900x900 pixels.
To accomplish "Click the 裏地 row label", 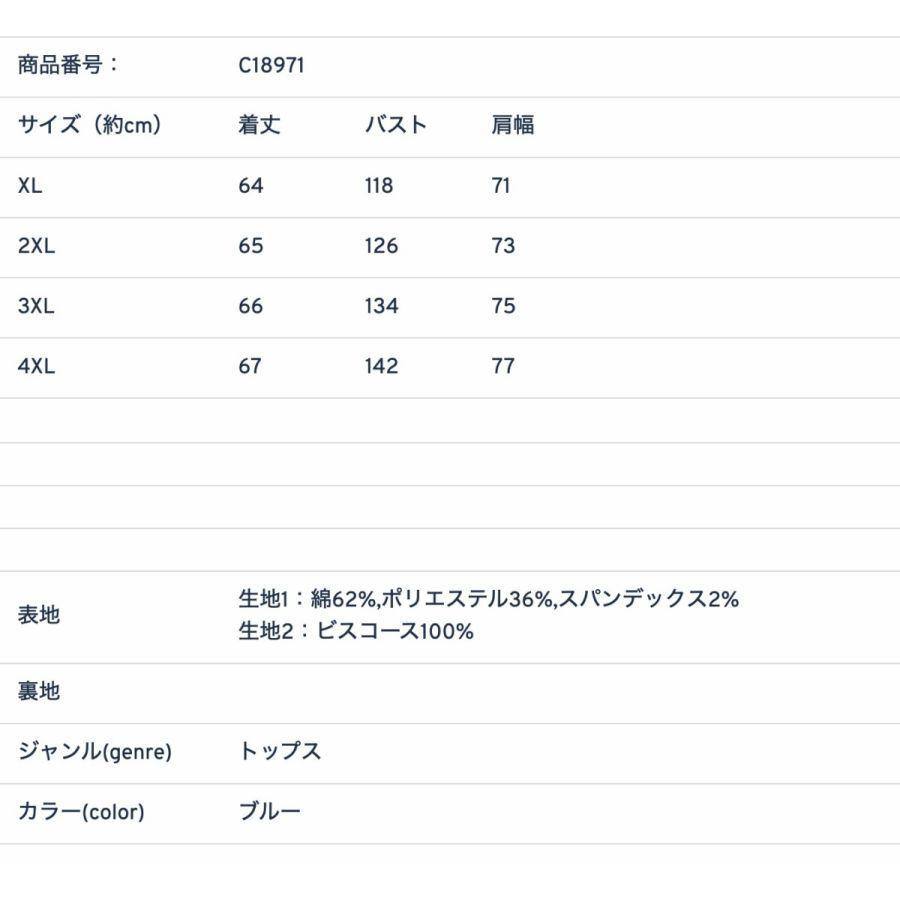I will [39, 691].
